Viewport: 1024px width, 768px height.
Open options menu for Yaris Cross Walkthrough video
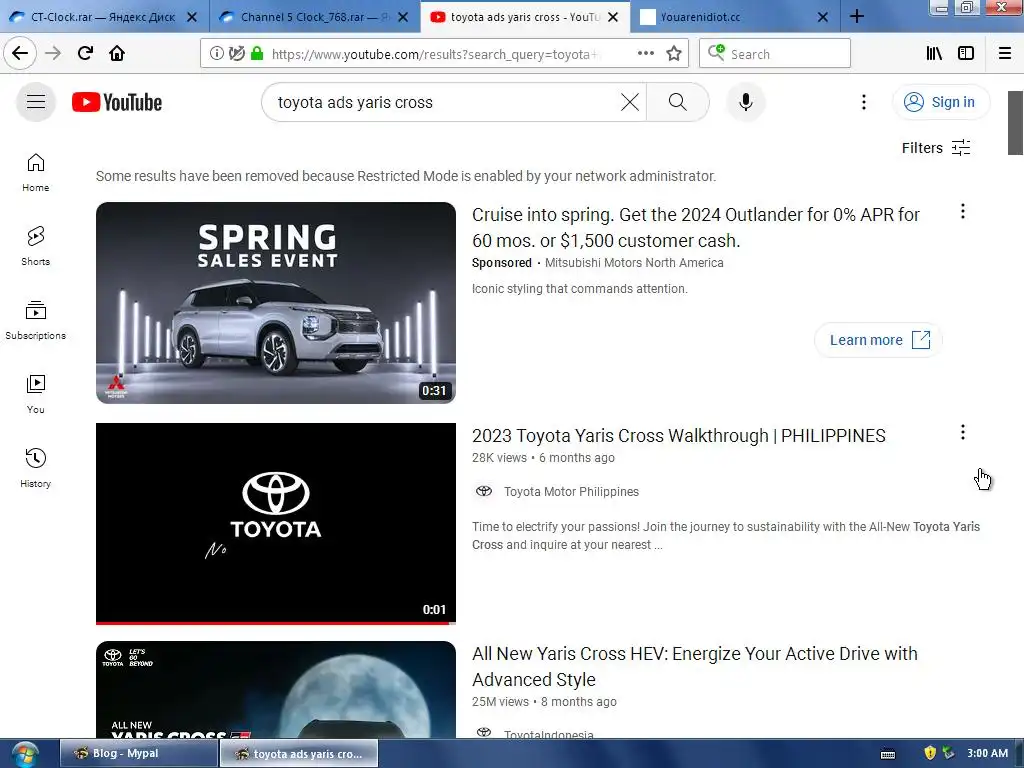[962, 432]
